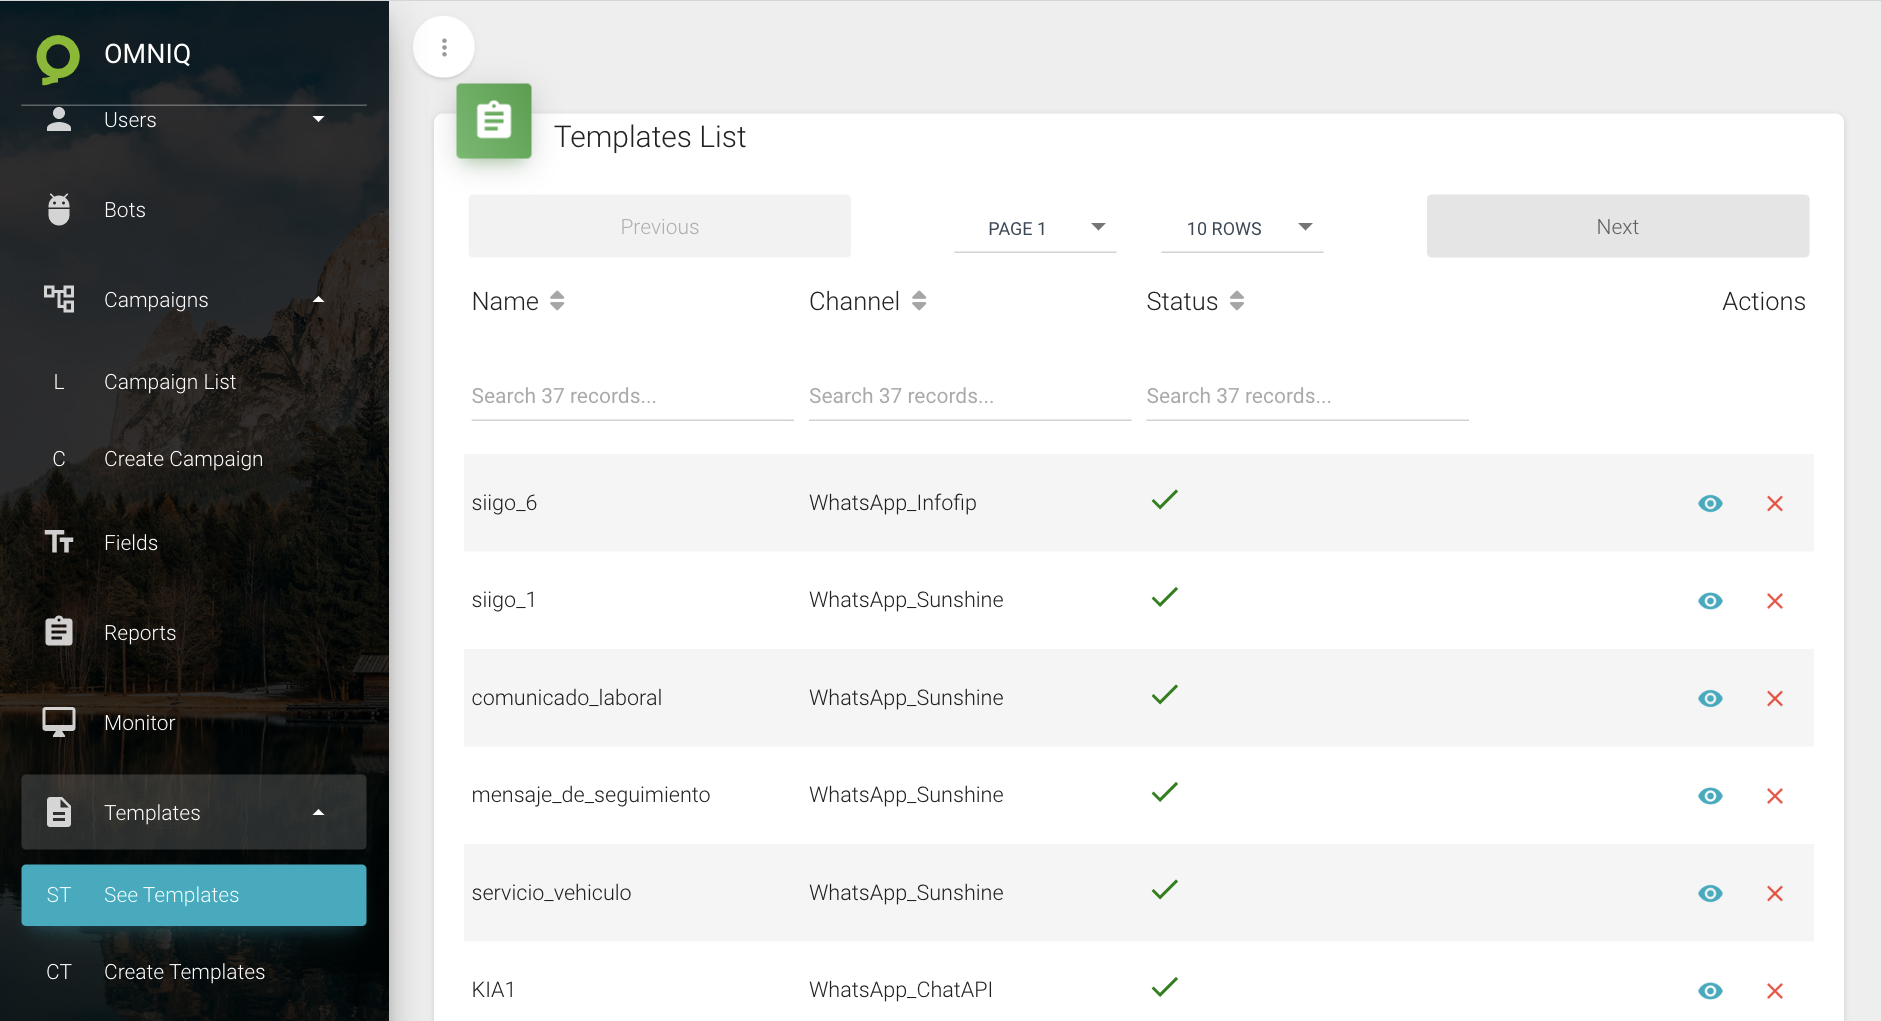Remove the comunicado_laboral template
The image size is (1881, 1021).
(1774, 699)
